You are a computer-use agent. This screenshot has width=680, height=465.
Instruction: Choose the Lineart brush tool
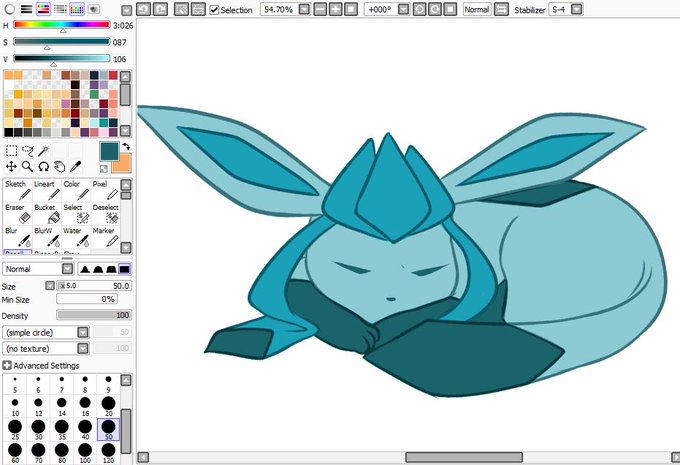pos(47,190)
